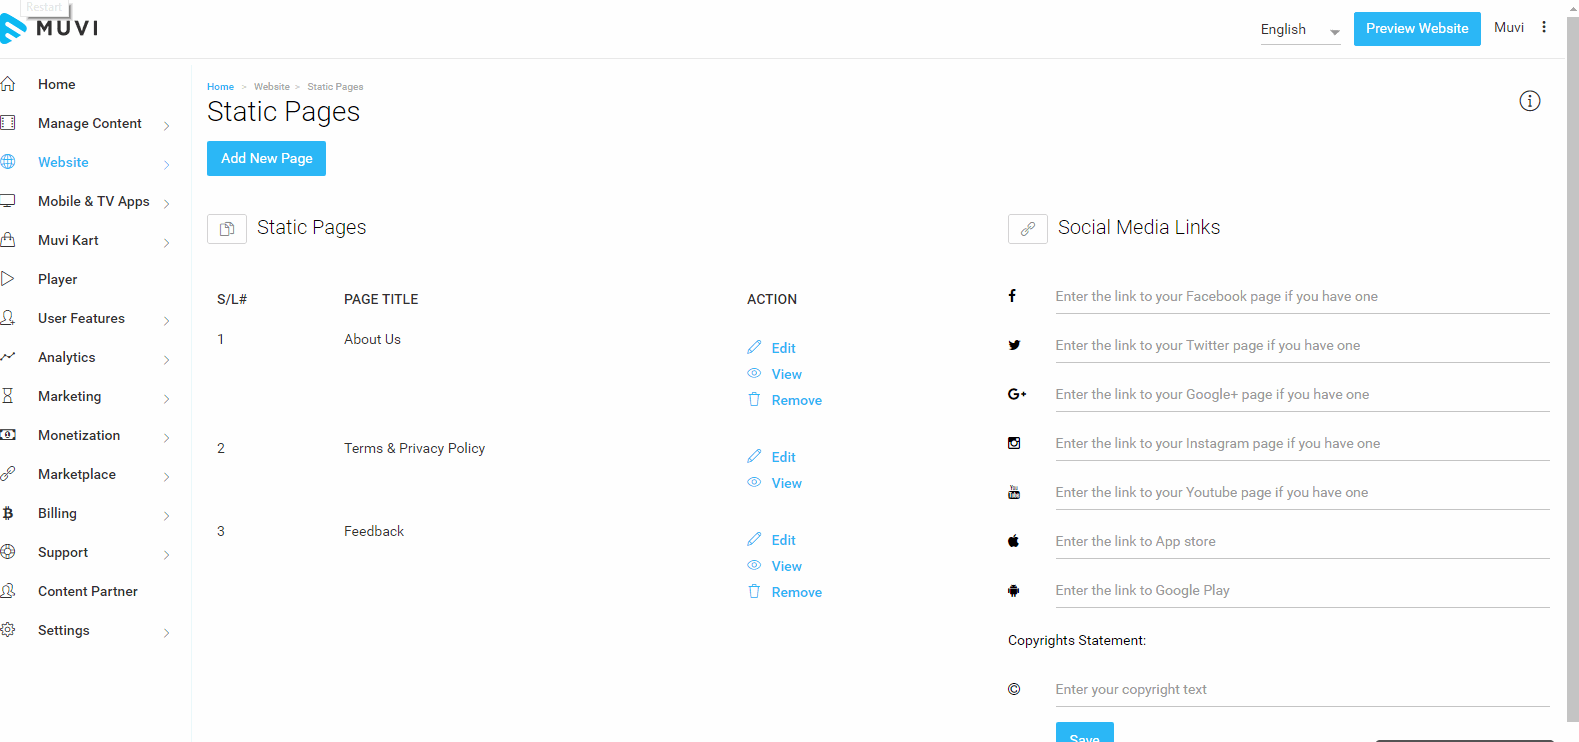Click View for the Feedback page
The width and height of the screenshot is (1579, 742).
tap(787, 566)
